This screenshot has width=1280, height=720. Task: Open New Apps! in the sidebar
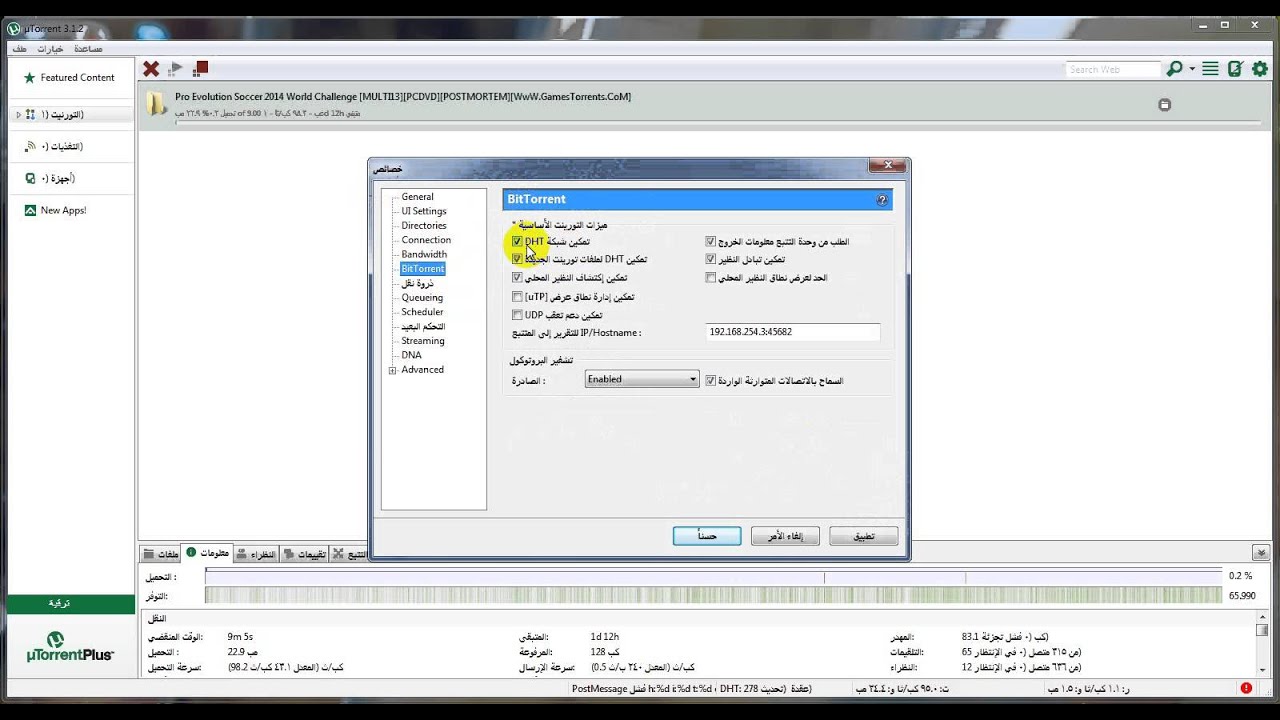coord(63,210)
